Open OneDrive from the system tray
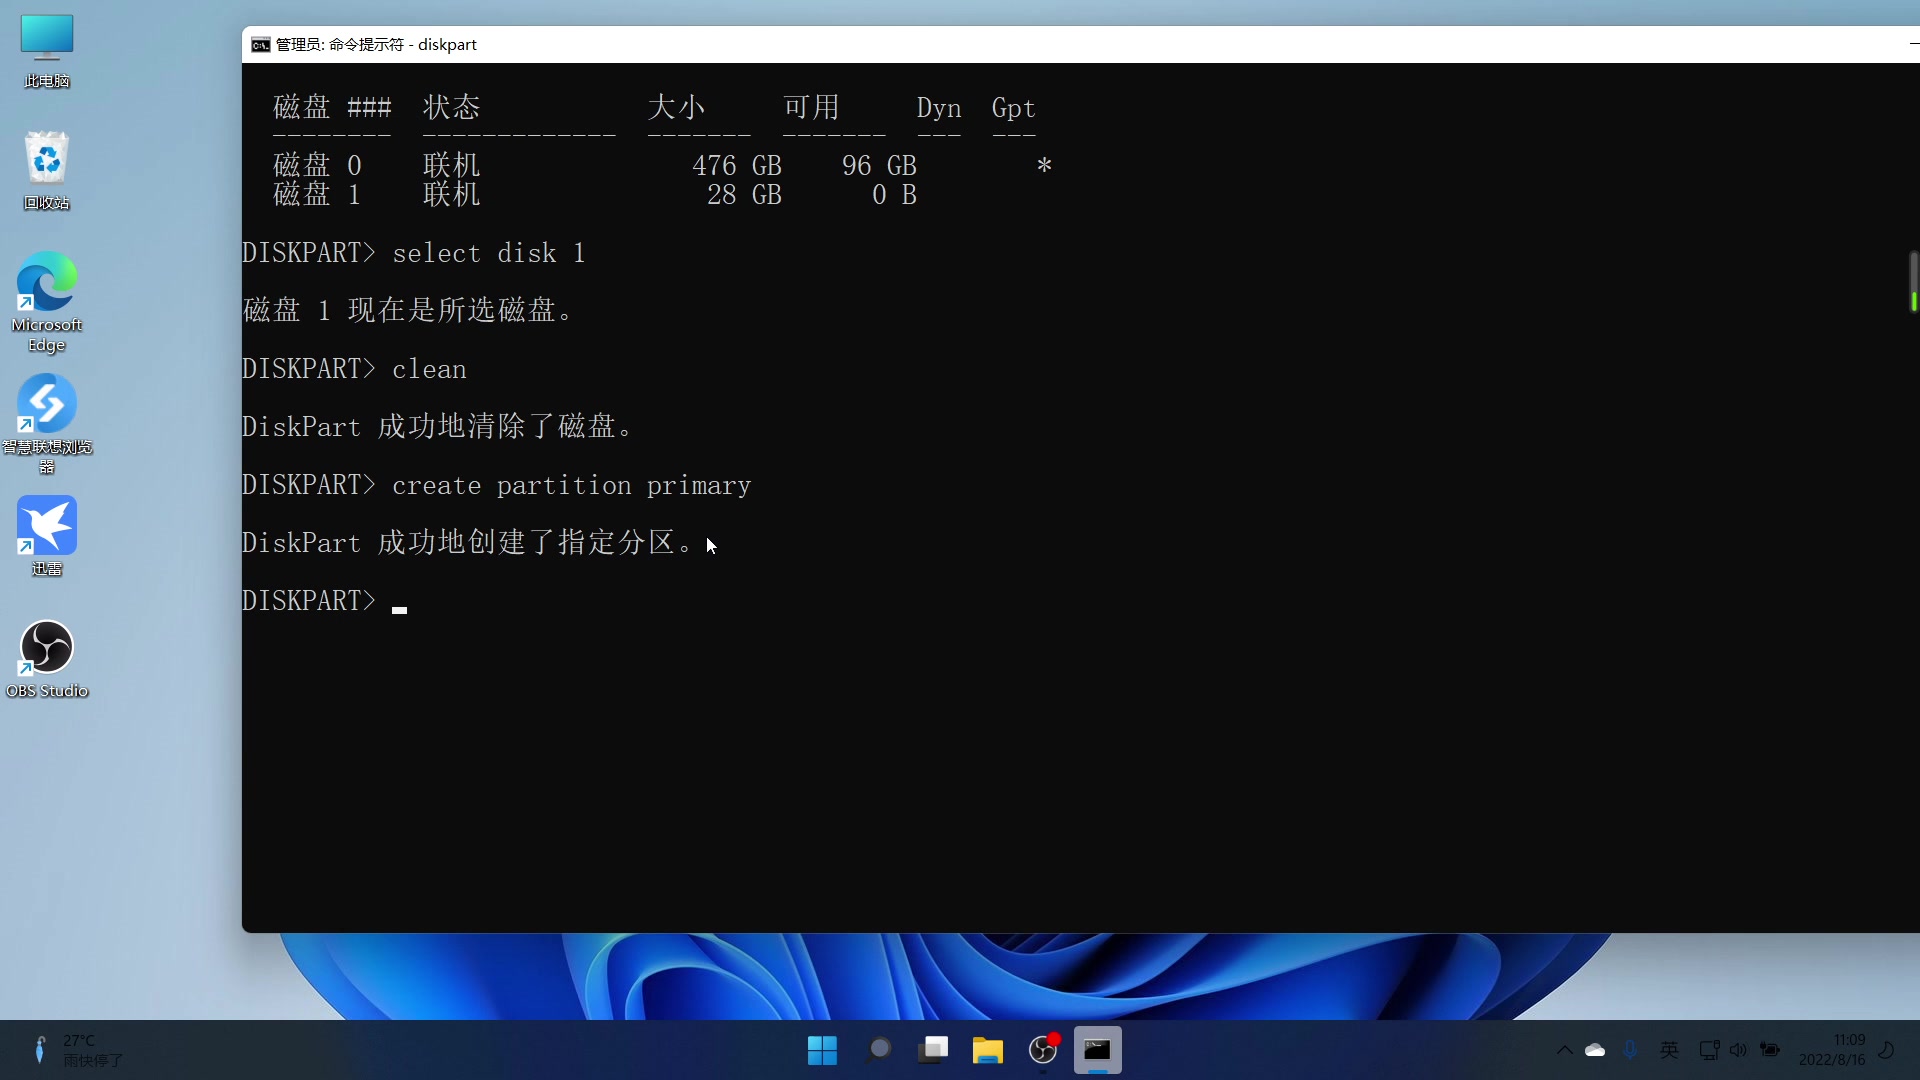Screen dimensions: 1920x1080 click(x=1596, y=1050)
